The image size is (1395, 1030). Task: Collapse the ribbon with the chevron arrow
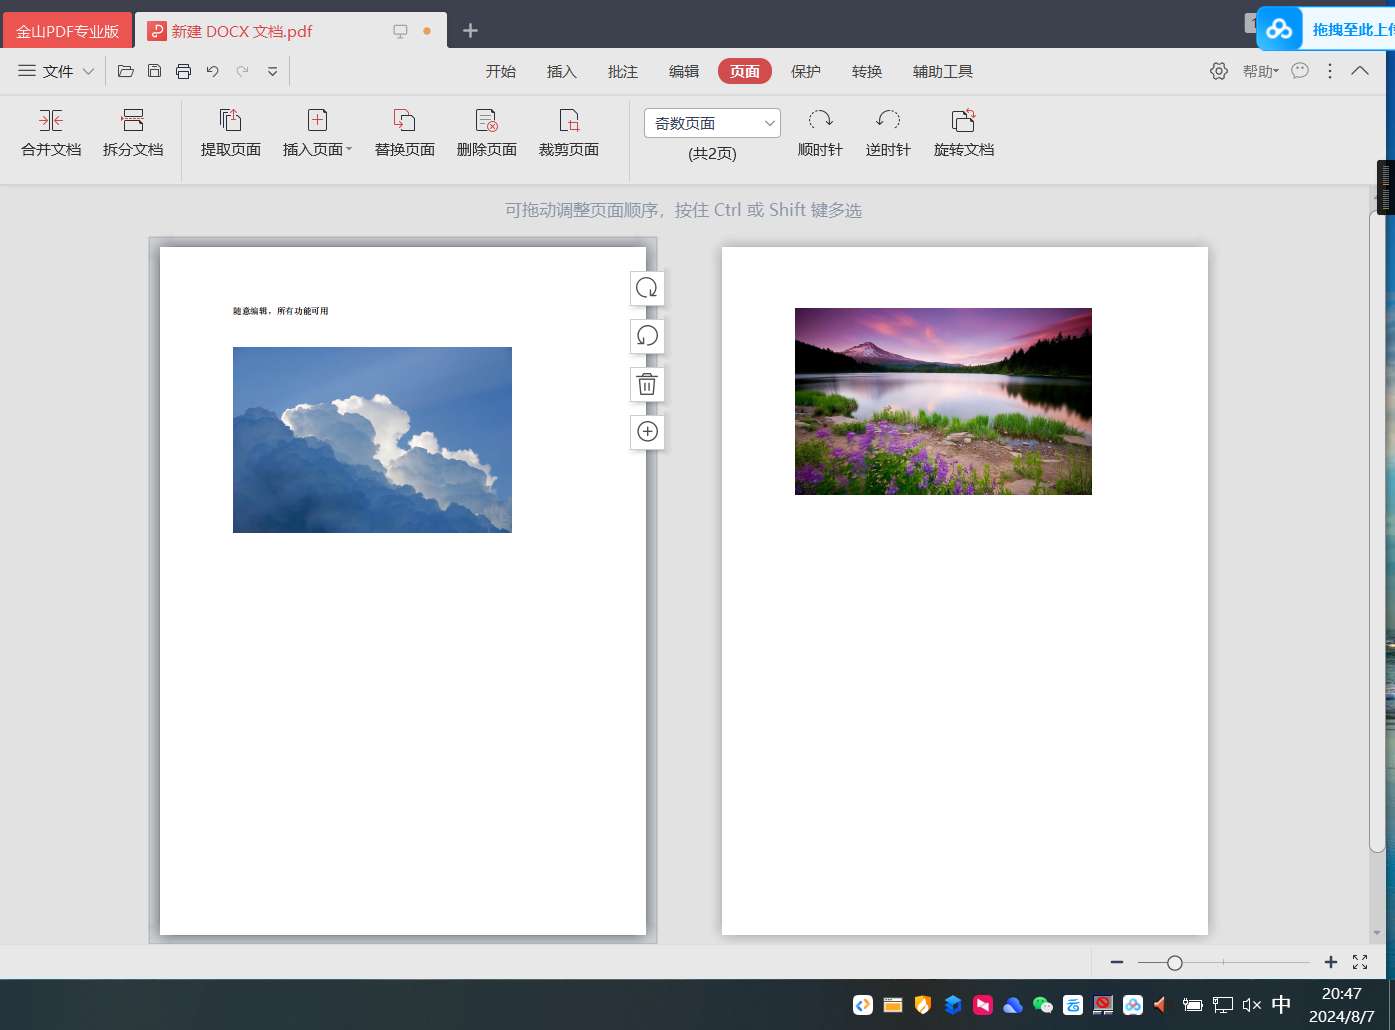(x=1360, y=71)
